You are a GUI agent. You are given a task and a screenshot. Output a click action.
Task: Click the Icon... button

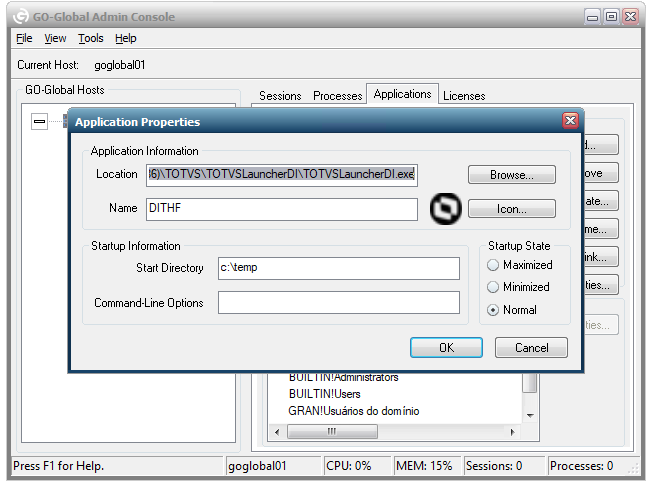coord(512,209)
